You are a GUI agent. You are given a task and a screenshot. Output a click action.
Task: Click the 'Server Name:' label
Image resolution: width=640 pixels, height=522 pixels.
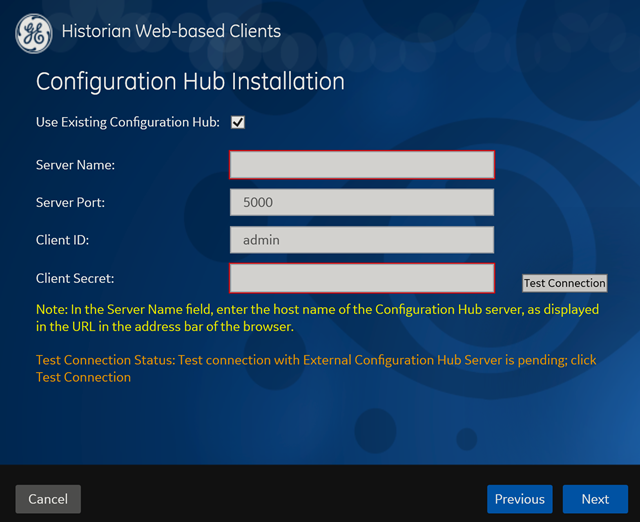[76, 165]
